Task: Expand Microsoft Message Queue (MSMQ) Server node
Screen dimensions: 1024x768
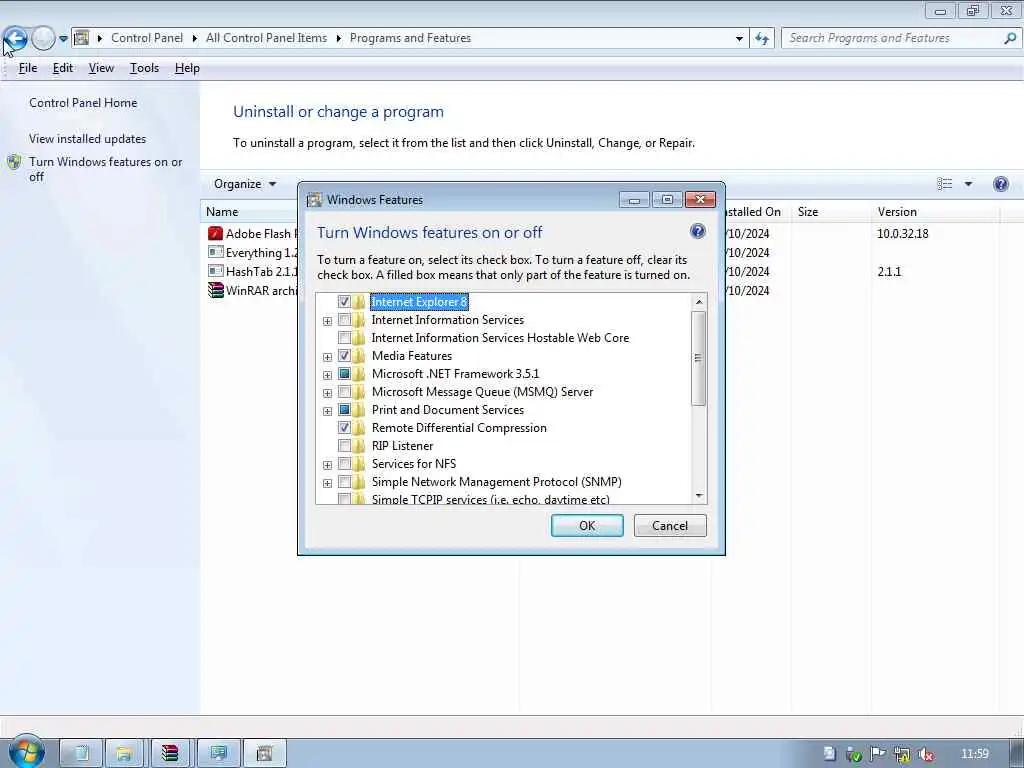Action: coord(327,392)
